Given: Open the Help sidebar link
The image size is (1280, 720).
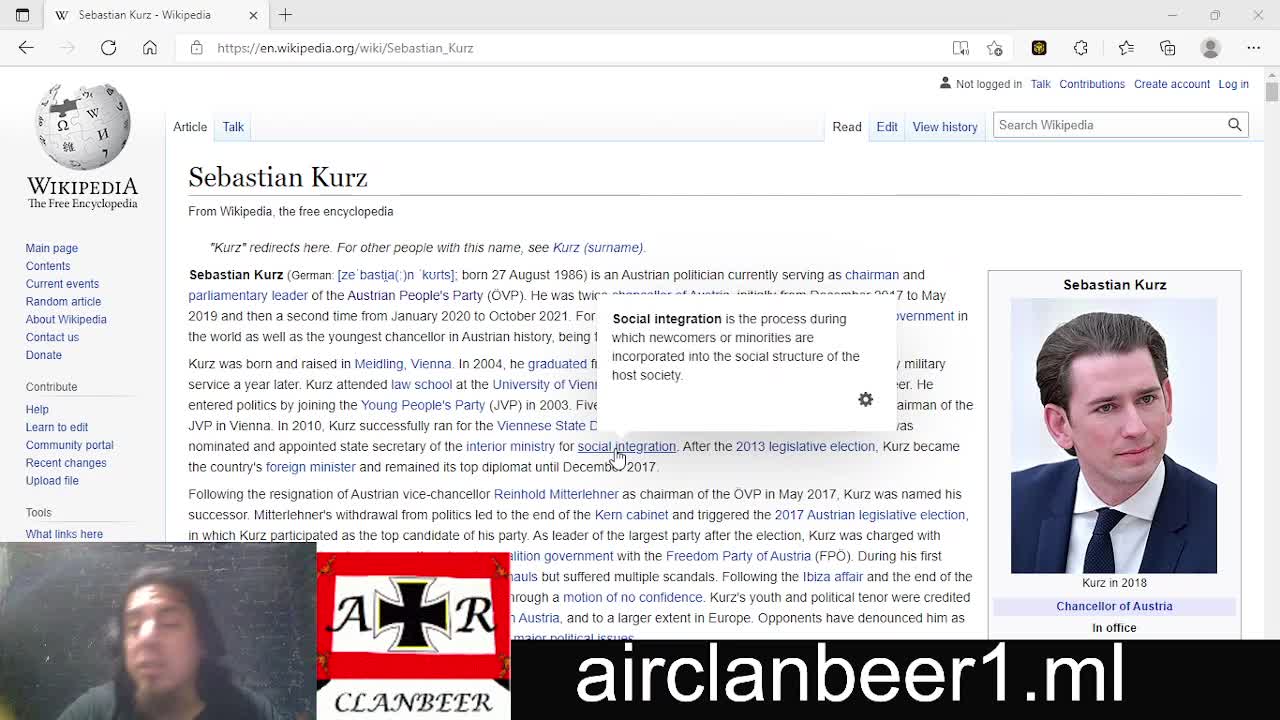Looking at the screenshot, I should (37, 409).
